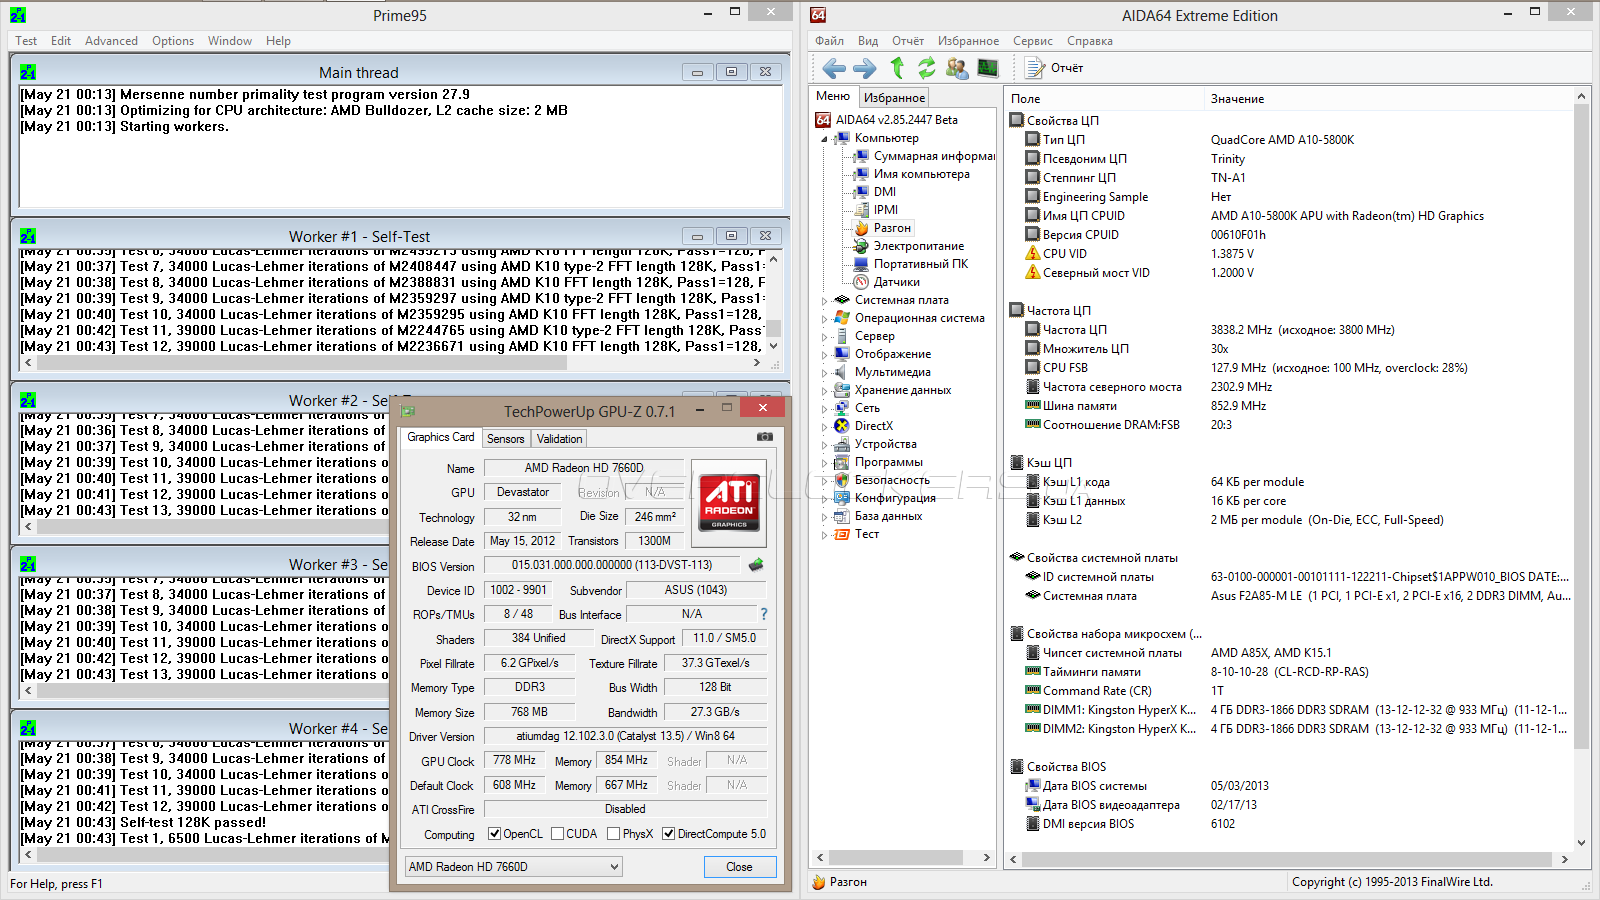The height and width of the screenshot is (900, 1600).
Task: Open the AMD Radeon HD 7660D dropdown
Action: 514,867
